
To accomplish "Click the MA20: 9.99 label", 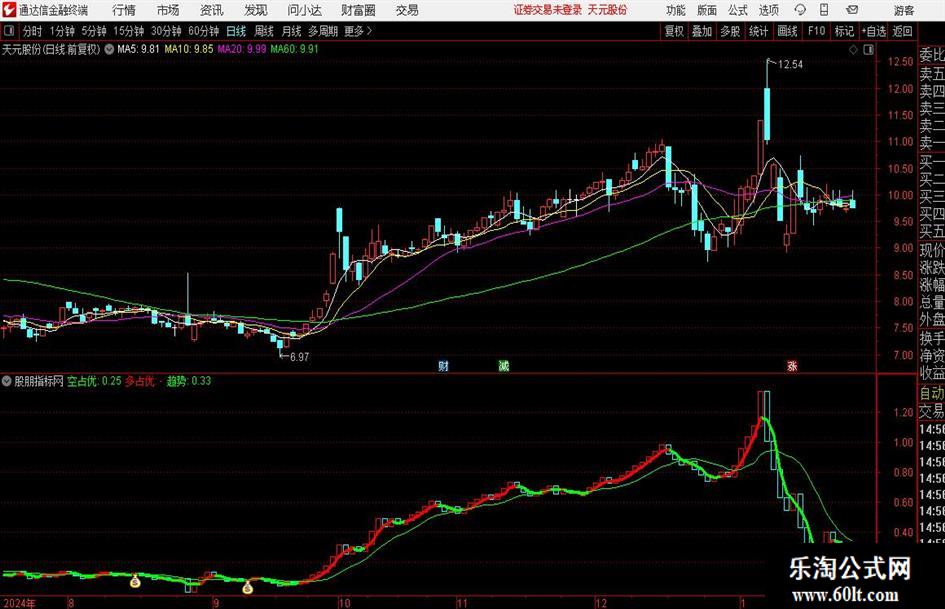I will (242, 49).
